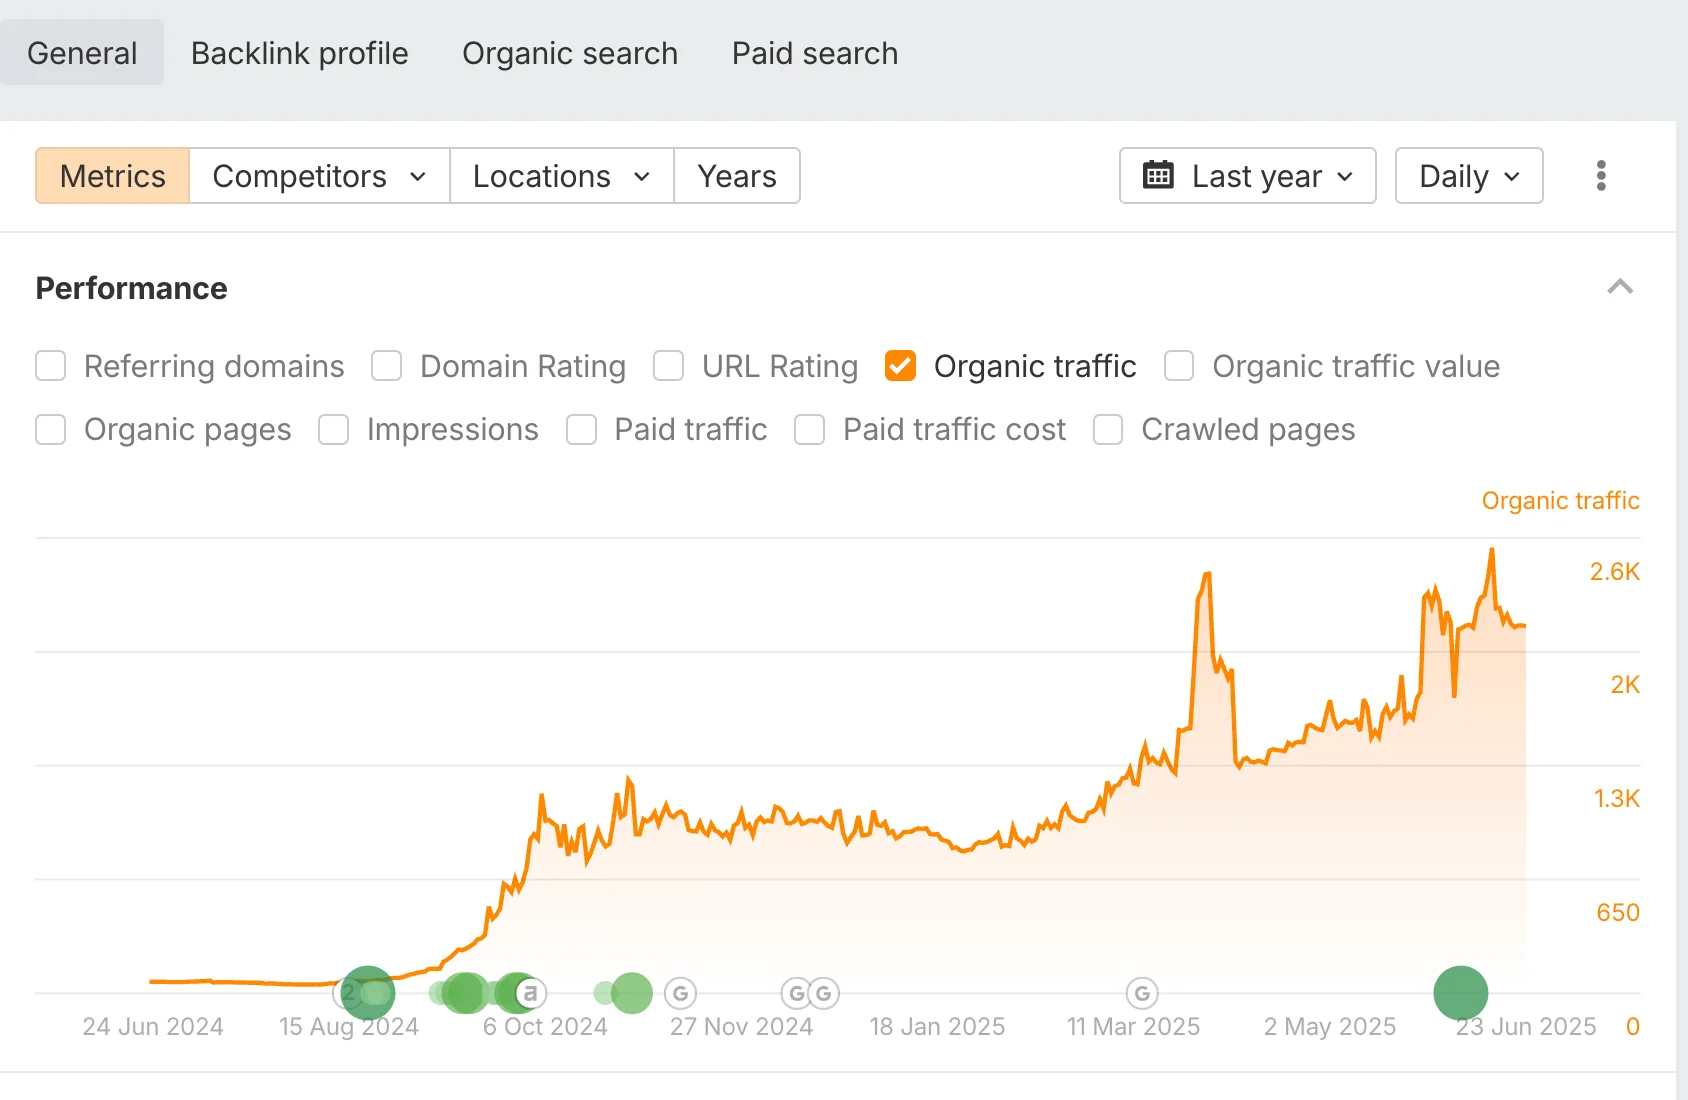The width and height of the screenshot is (1688, 1100).
Task: Open the three-dot options menu
Action: point(1601,175)
